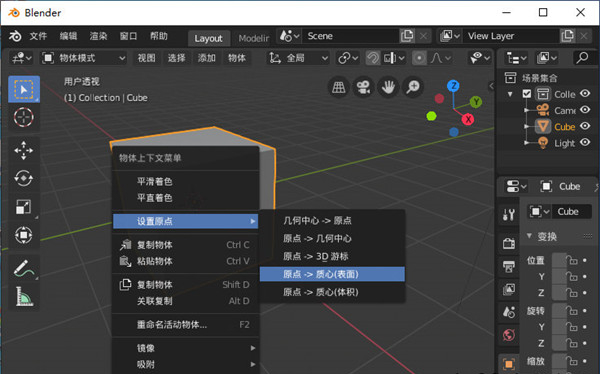Click the red X axis gizmo
This screenshot has height=374, width=600.
point(468,119)
